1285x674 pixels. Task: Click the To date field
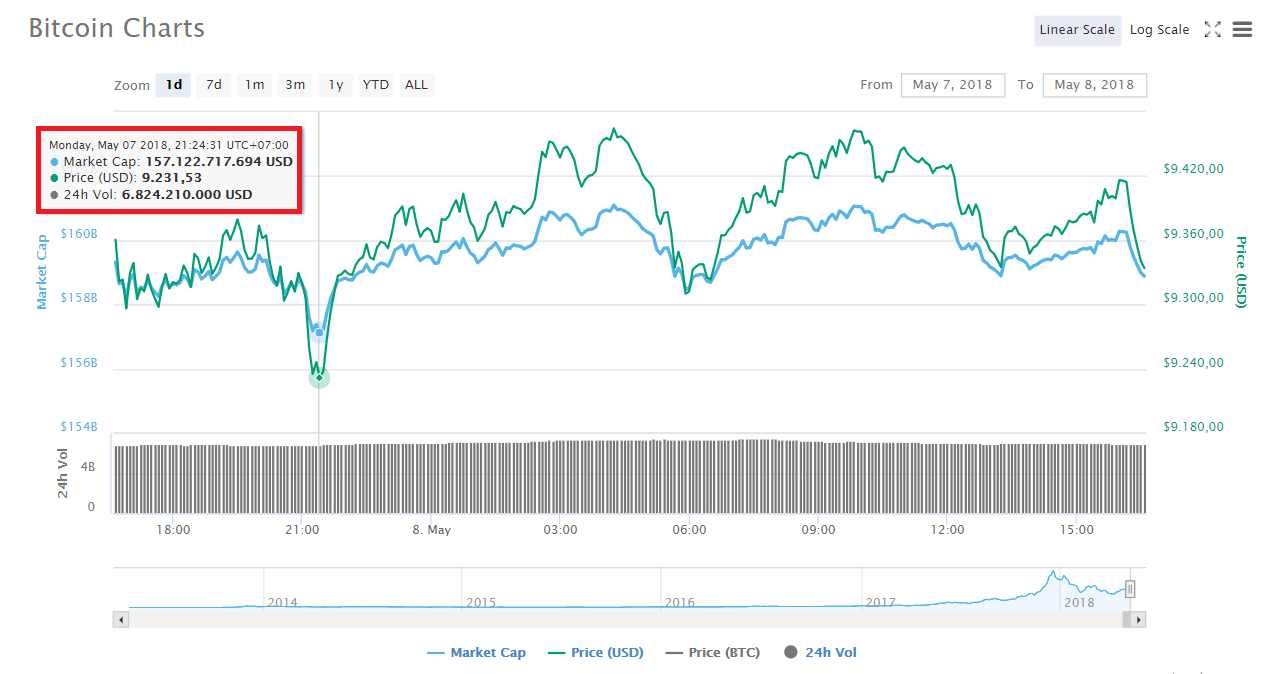[1094, 85]
